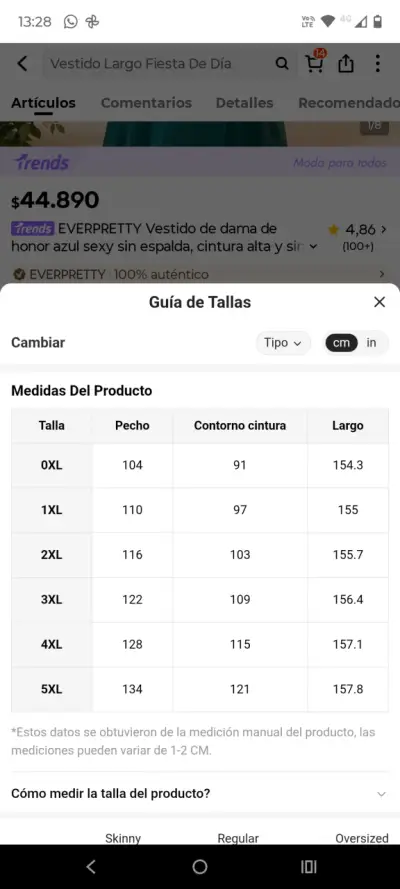Tap the share icon
The image size is (400, 889).
(346, 64)
